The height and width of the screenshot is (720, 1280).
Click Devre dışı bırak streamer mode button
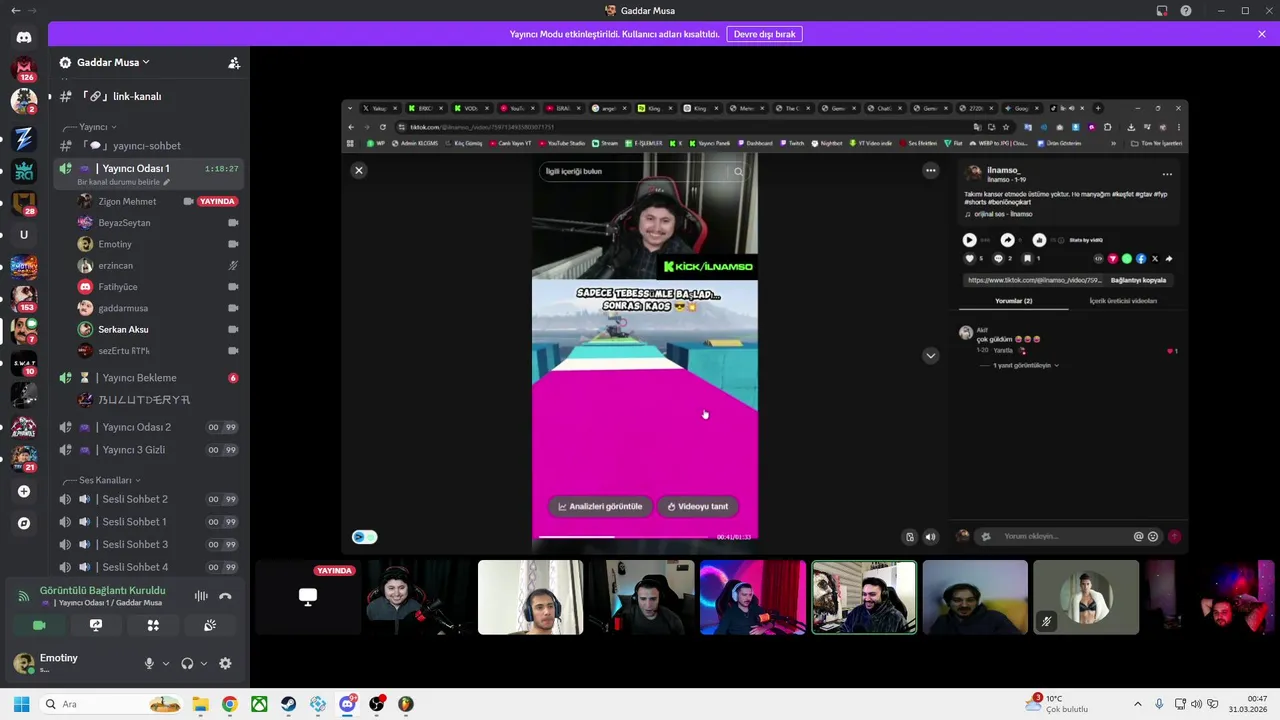click(765, 34)
